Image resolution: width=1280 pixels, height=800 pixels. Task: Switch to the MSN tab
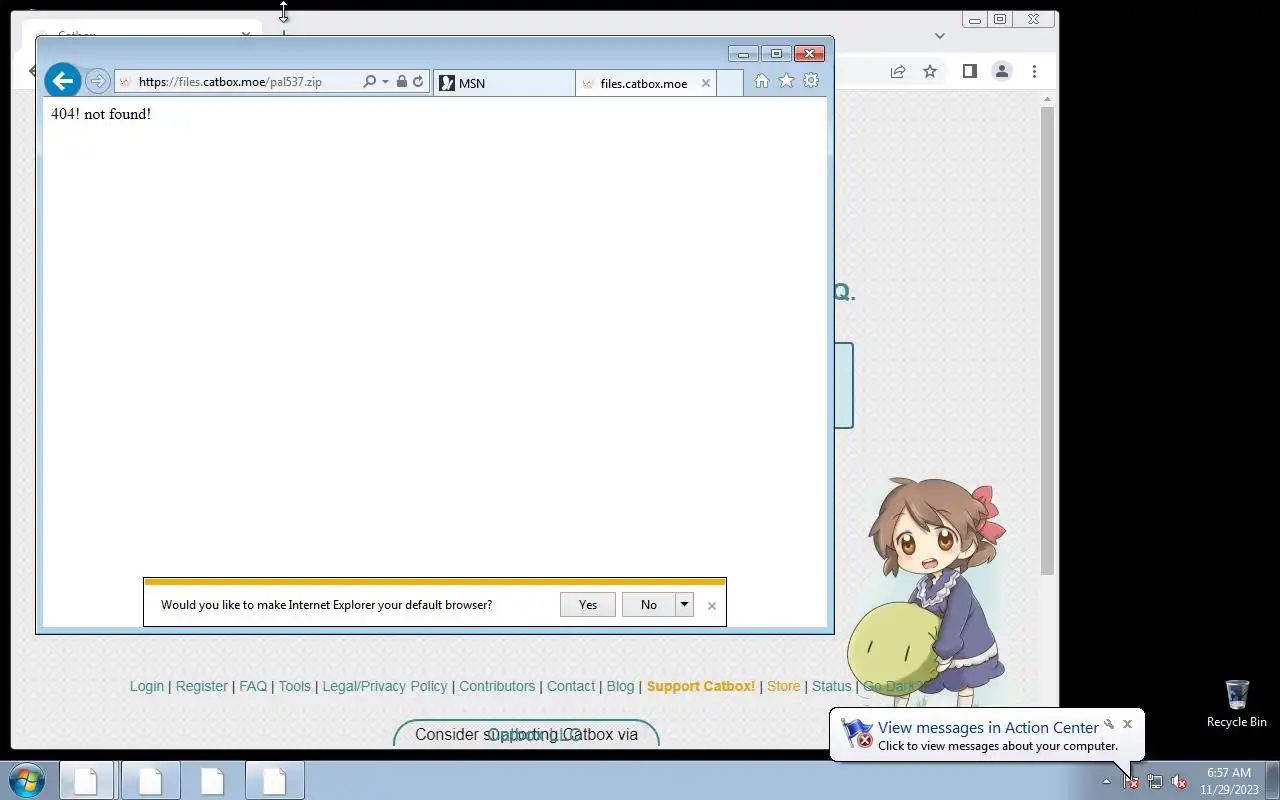coord(504,83)
